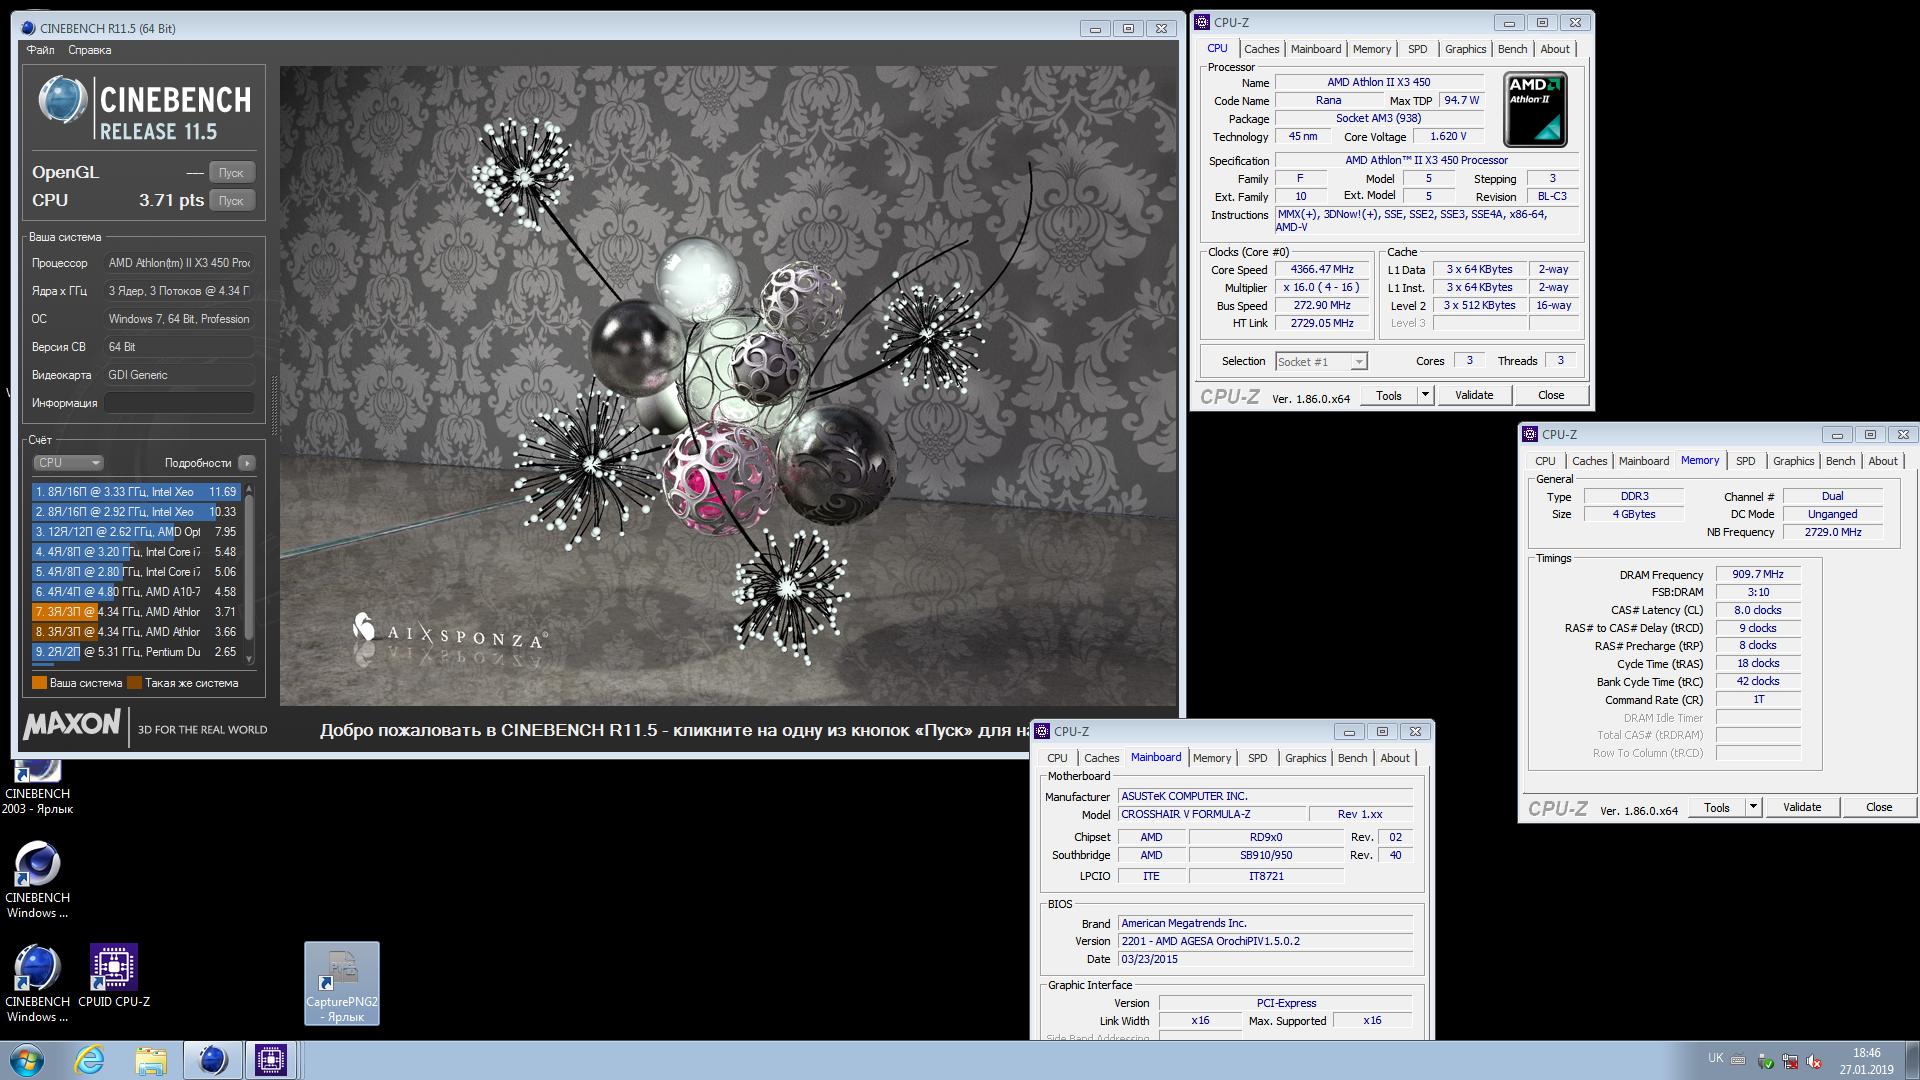Viewport: 1920px width, 1080px height.
Task: Open the disconnected network tray icon
Action: tap(1790, 1061)
